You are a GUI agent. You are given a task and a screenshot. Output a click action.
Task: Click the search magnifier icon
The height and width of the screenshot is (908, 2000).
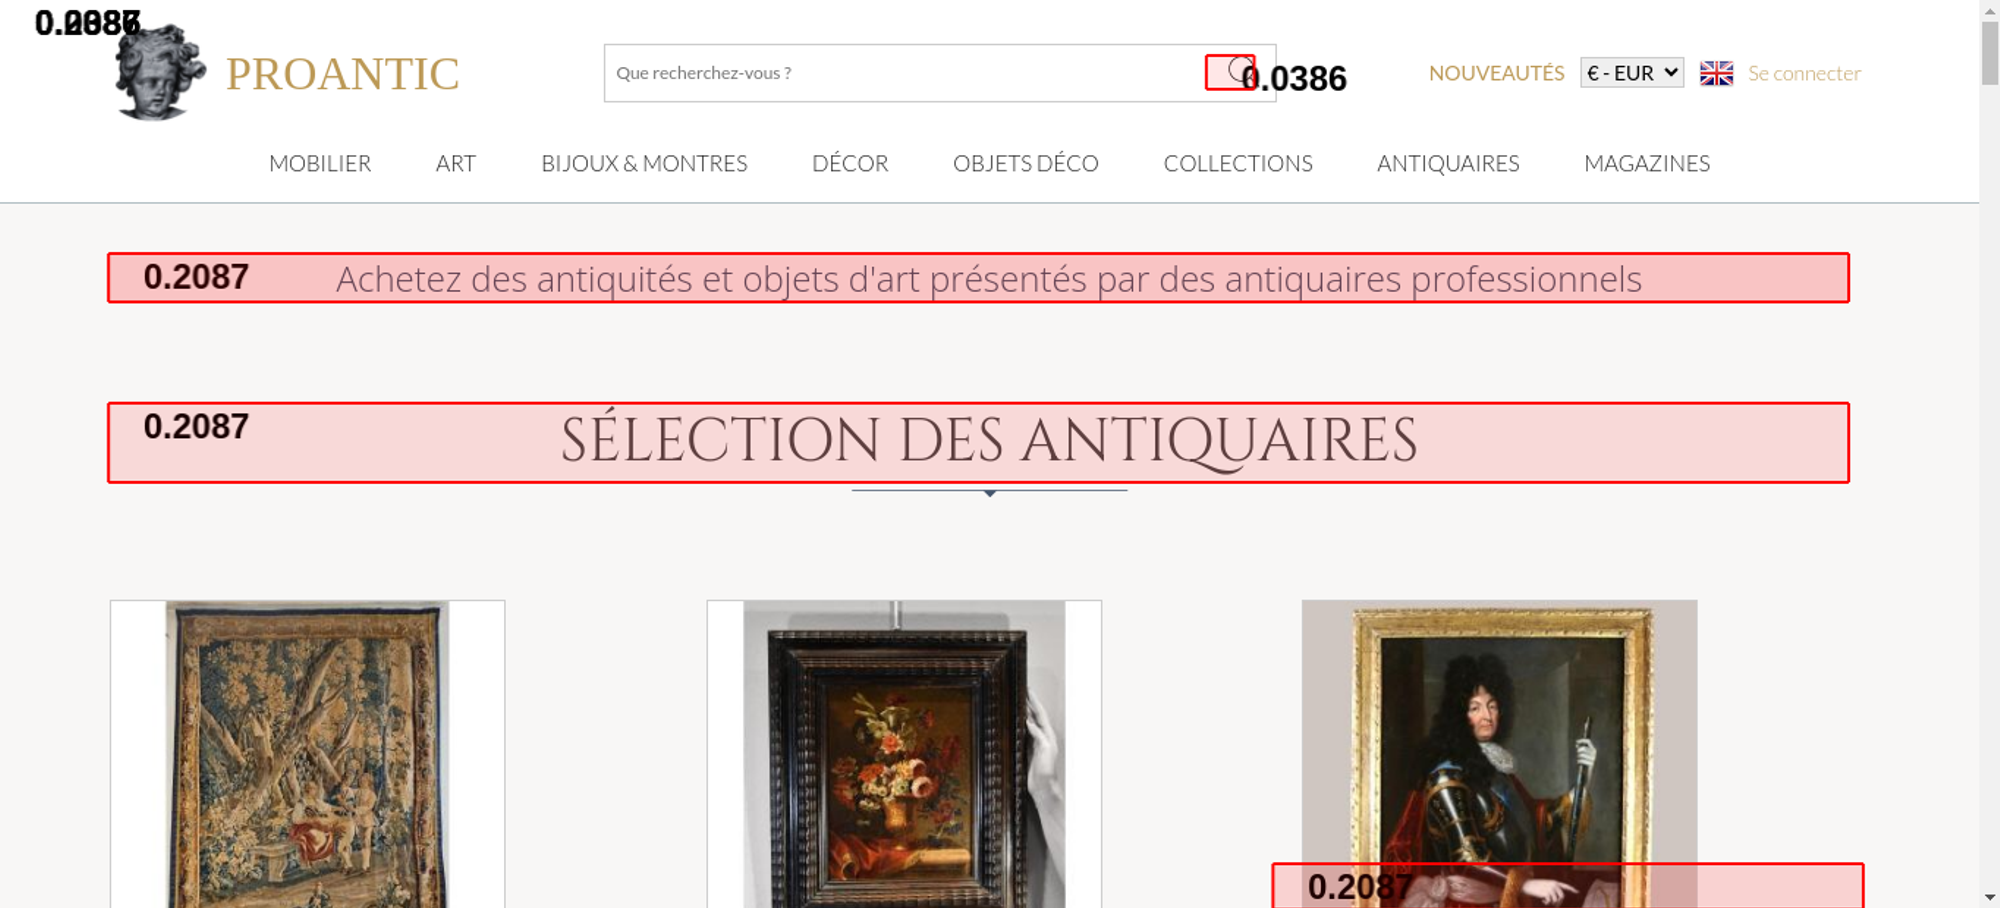(1239, 72)
